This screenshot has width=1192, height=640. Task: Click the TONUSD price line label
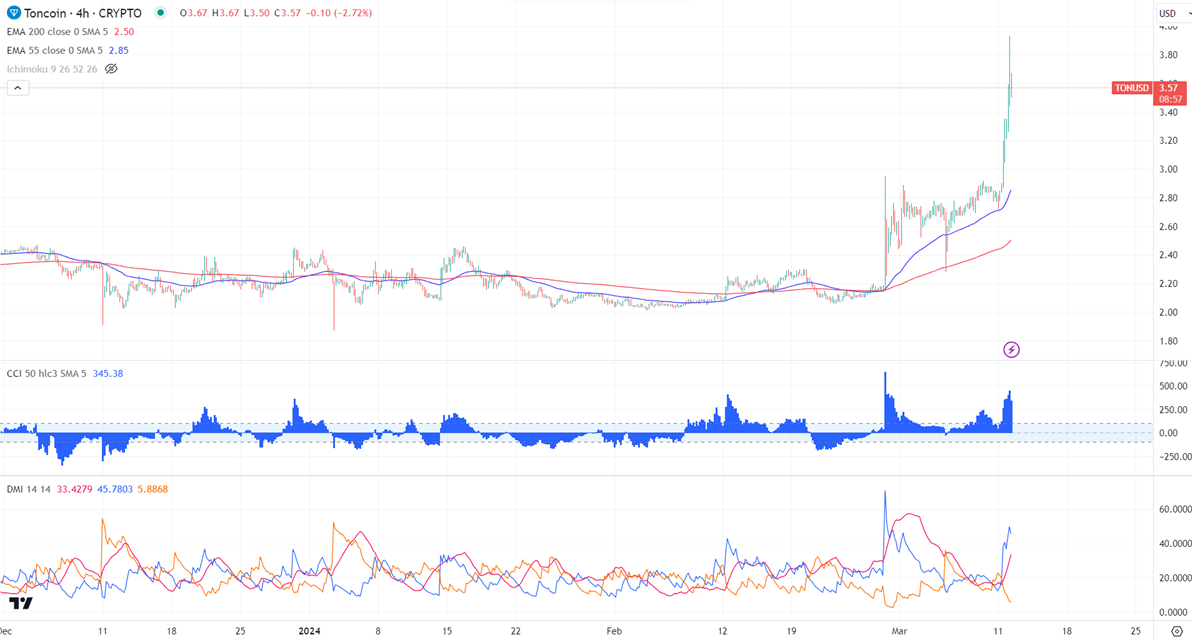pos(1132,88)
